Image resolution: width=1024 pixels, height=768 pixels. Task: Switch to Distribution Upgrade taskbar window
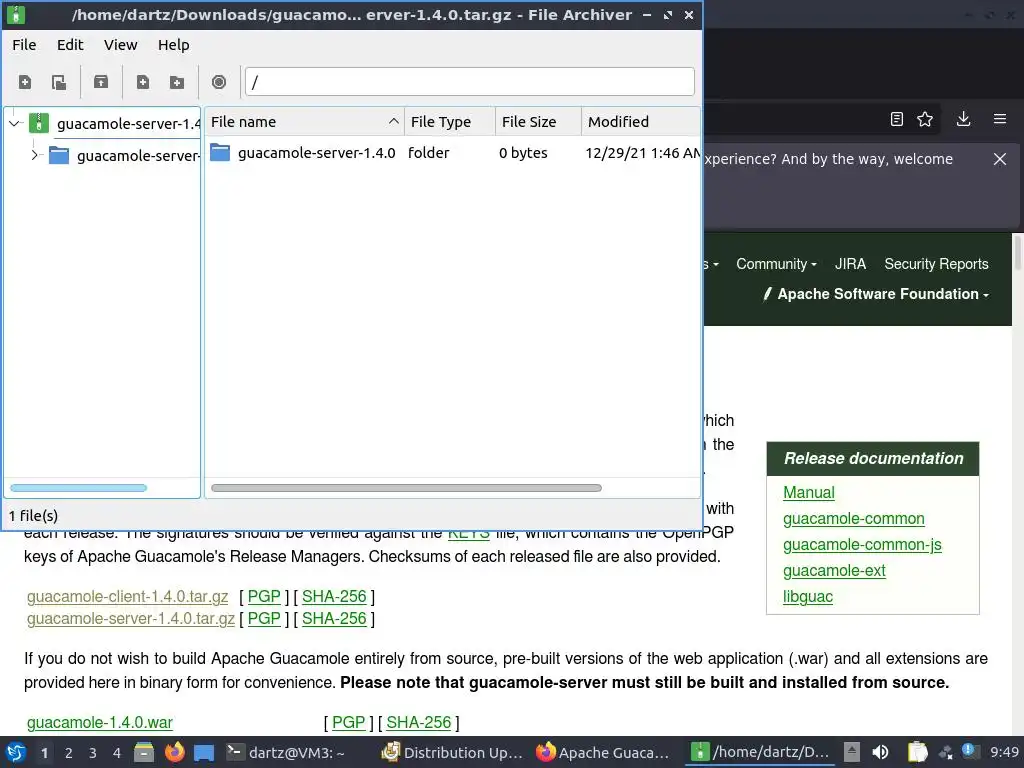(453, 752)
